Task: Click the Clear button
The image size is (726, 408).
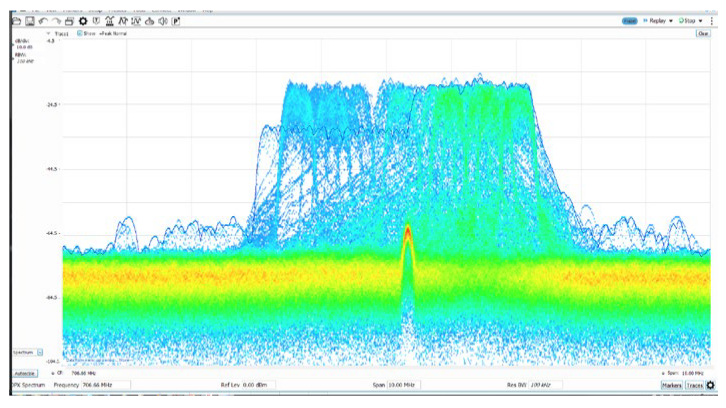Action: point(703,34)
